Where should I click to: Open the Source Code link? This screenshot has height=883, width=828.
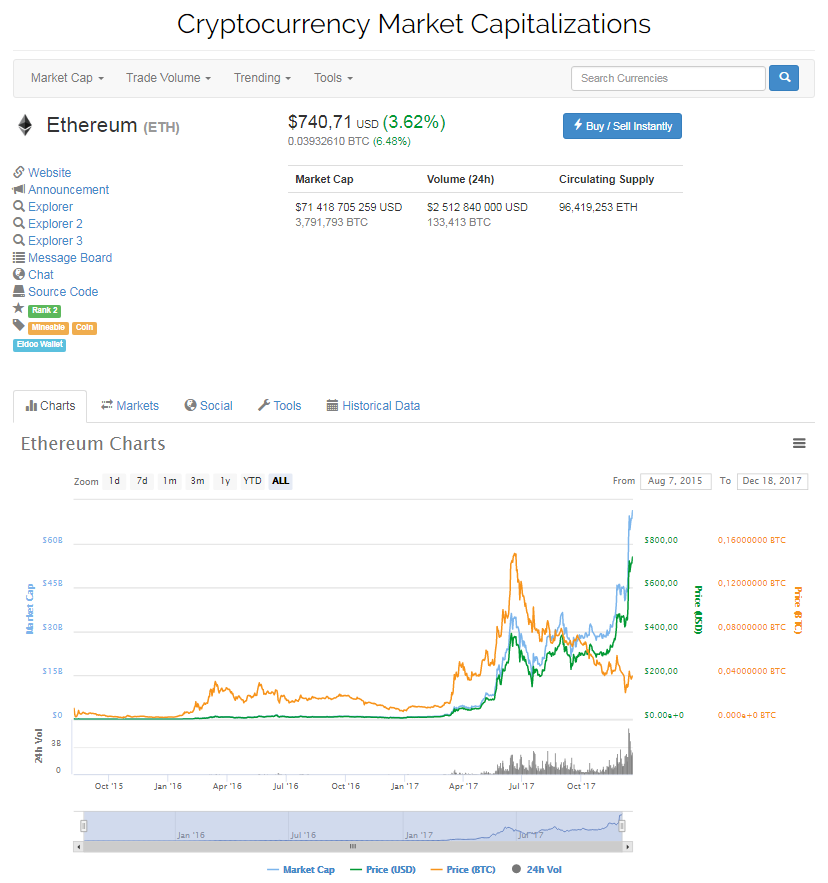coord(63,292)
